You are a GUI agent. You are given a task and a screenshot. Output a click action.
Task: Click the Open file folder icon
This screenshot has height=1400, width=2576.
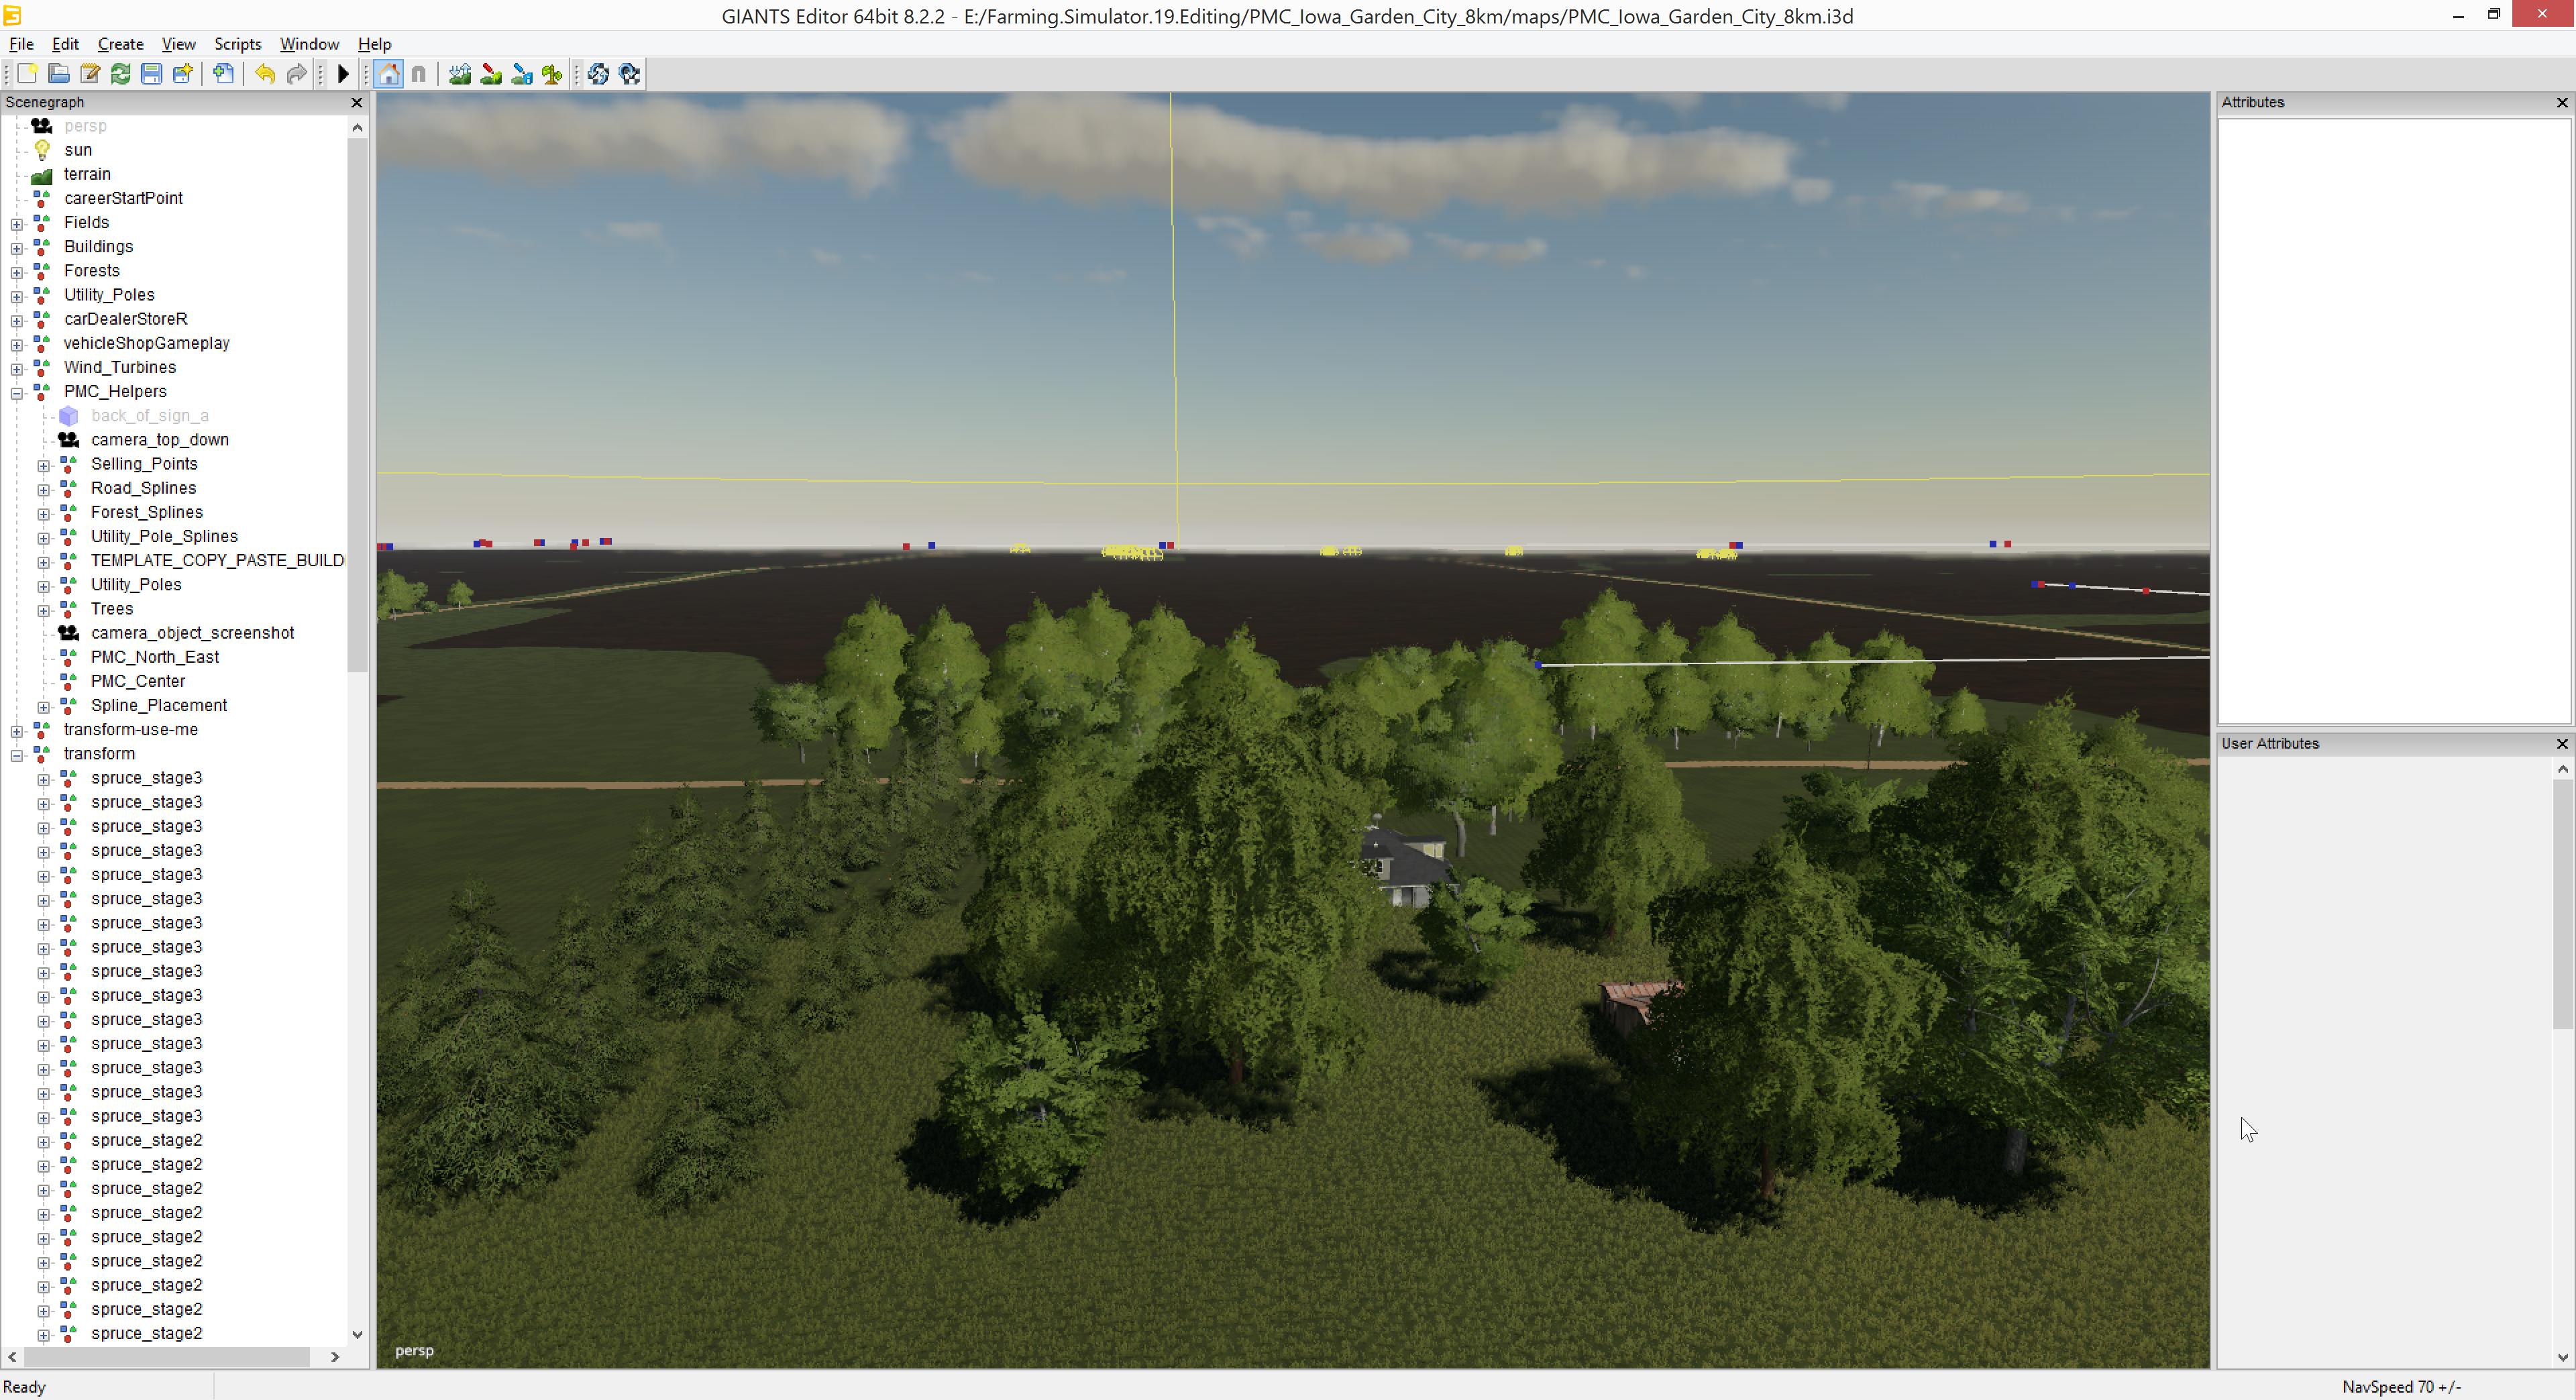click(x=59, y=74)
